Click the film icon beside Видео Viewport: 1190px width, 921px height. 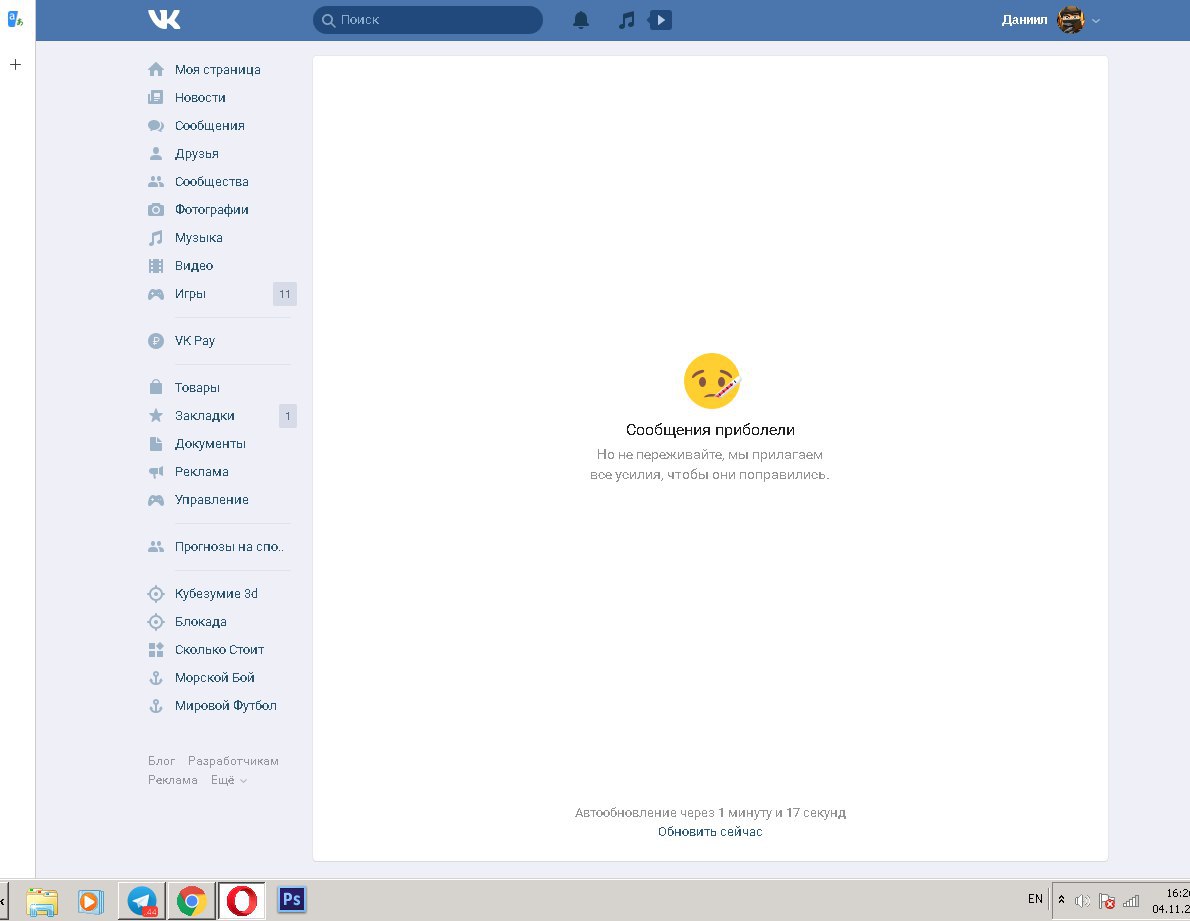pyautogui.click(x=156, y=266)
